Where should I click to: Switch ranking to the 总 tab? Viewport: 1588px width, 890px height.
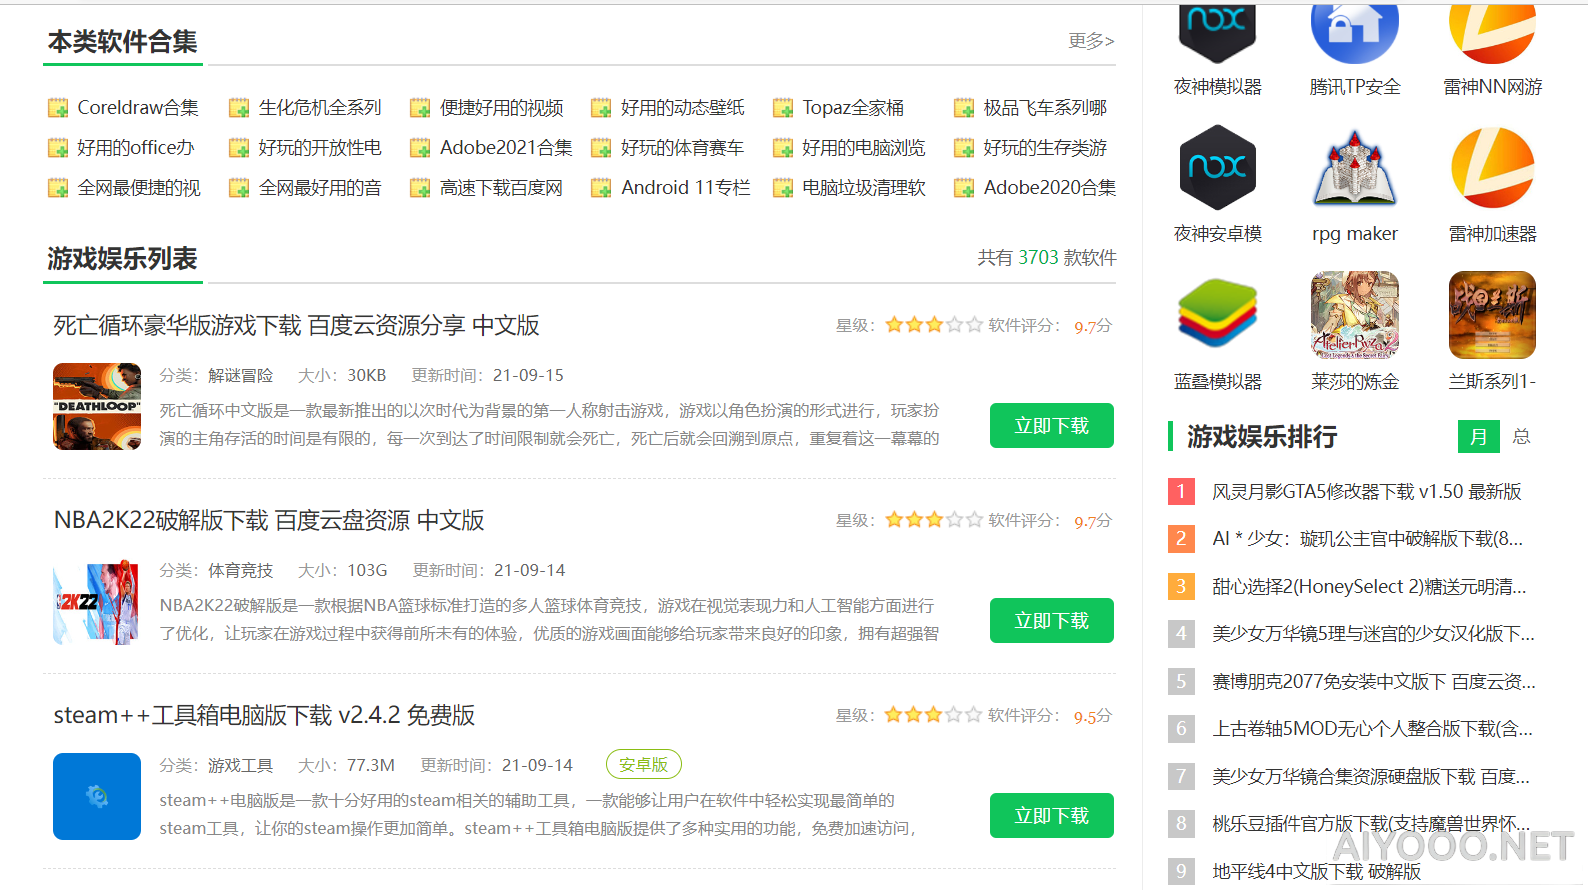pyautogui.click(x=1521, y=437)
